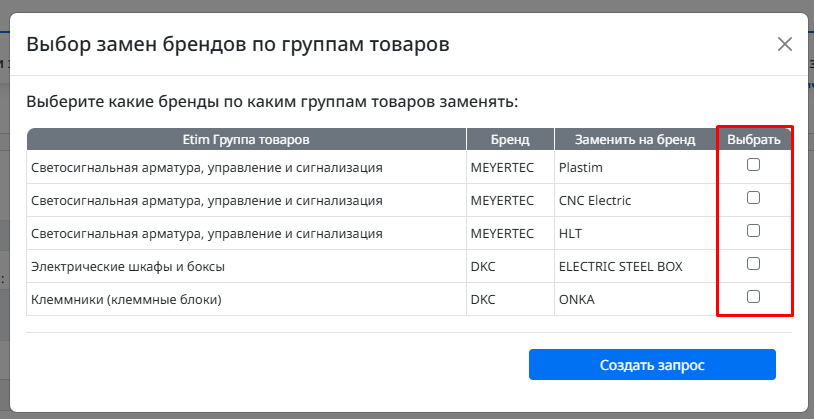This screenshot has height=419, width=814.
Task: Enable the CNC Electric replacement checkbox
Action: (x=753, y=198)
